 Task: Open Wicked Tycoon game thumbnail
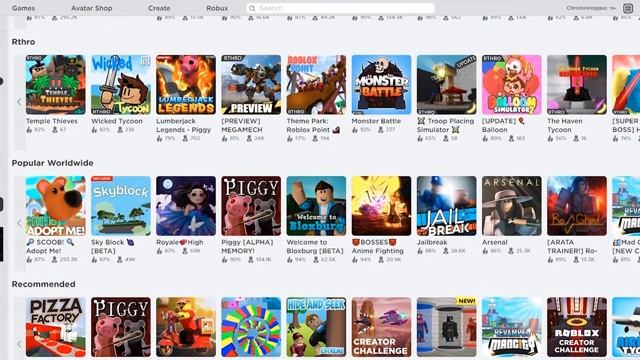point(121,85)
